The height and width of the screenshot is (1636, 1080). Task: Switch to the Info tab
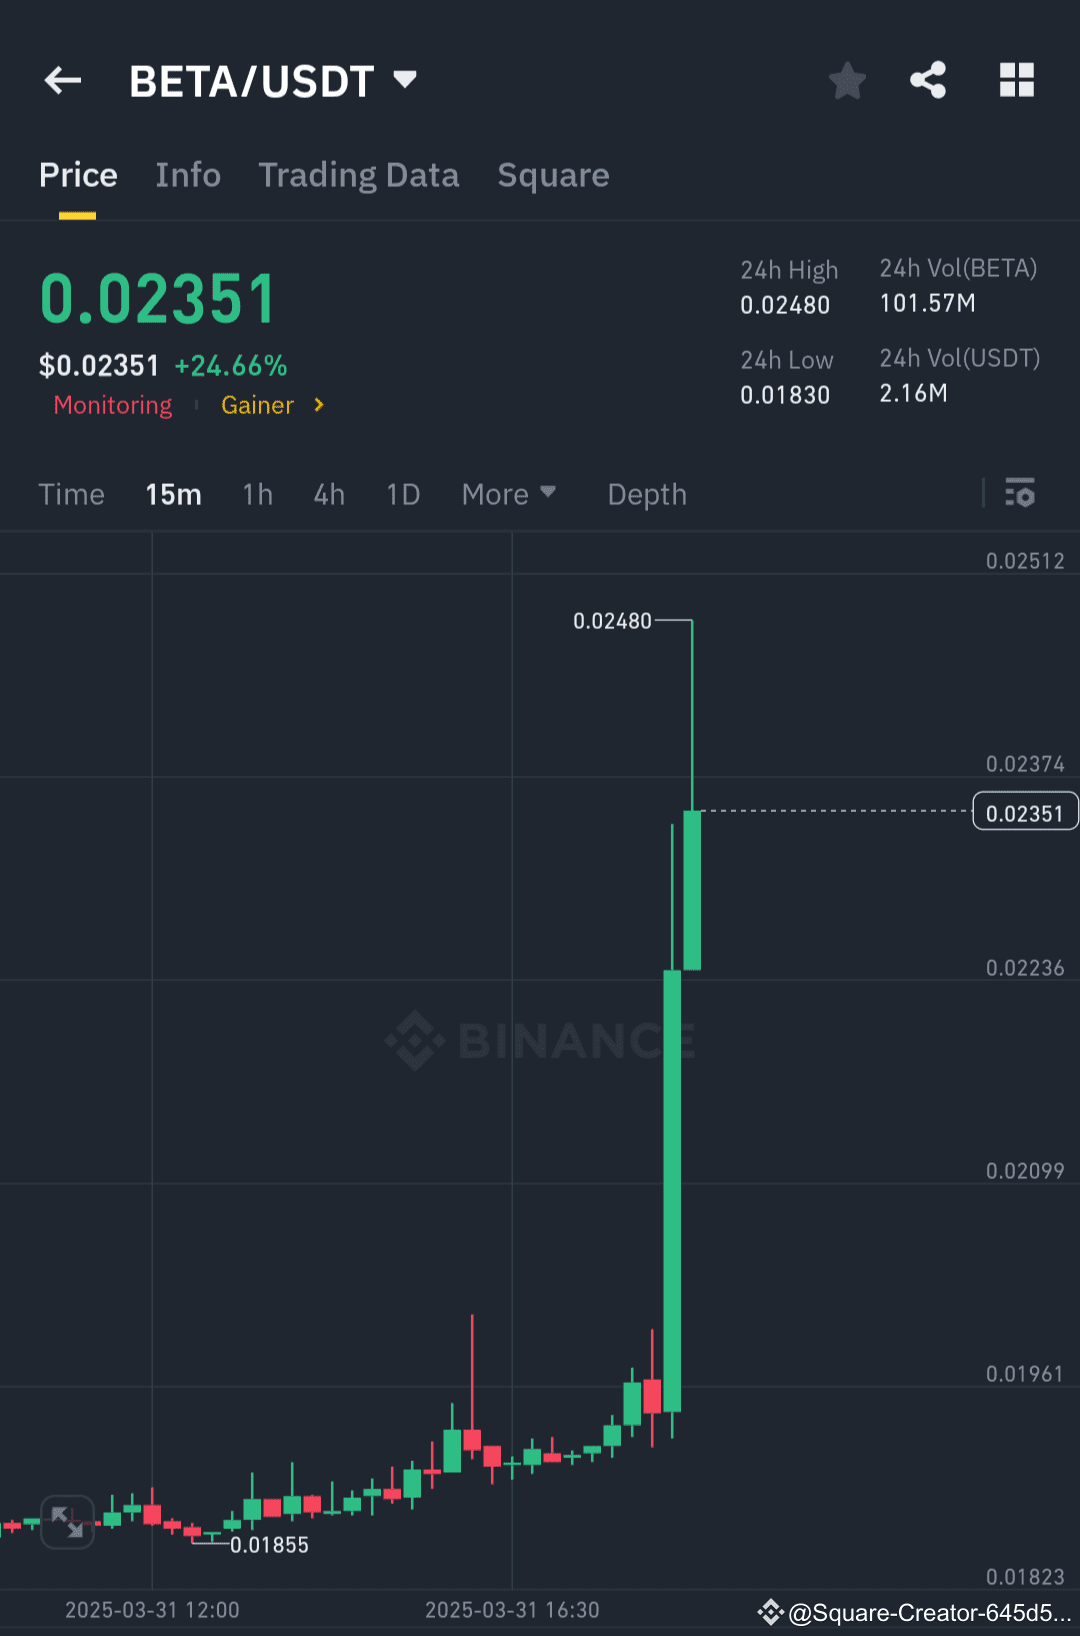tap(188, 175)
